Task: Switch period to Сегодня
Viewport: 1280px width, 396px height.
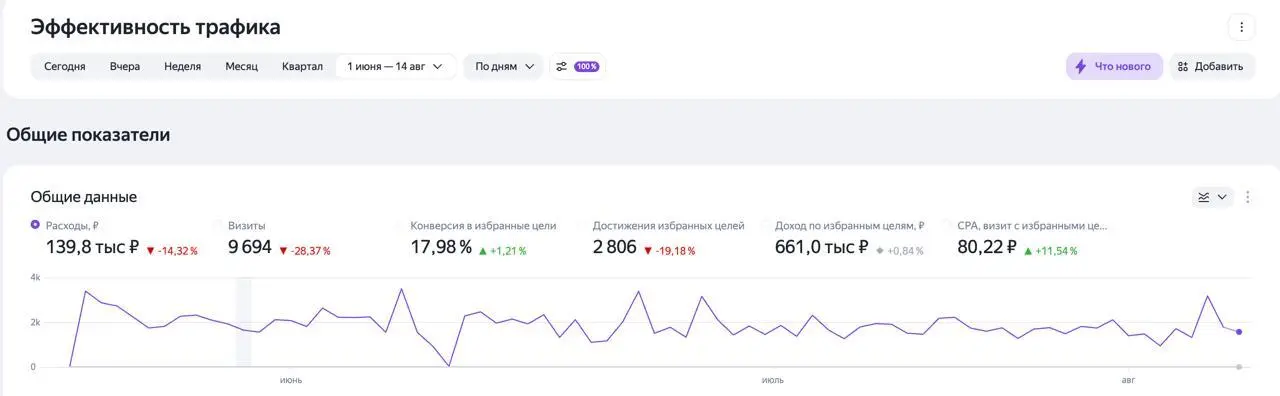Action: click(x=65, y=67)
